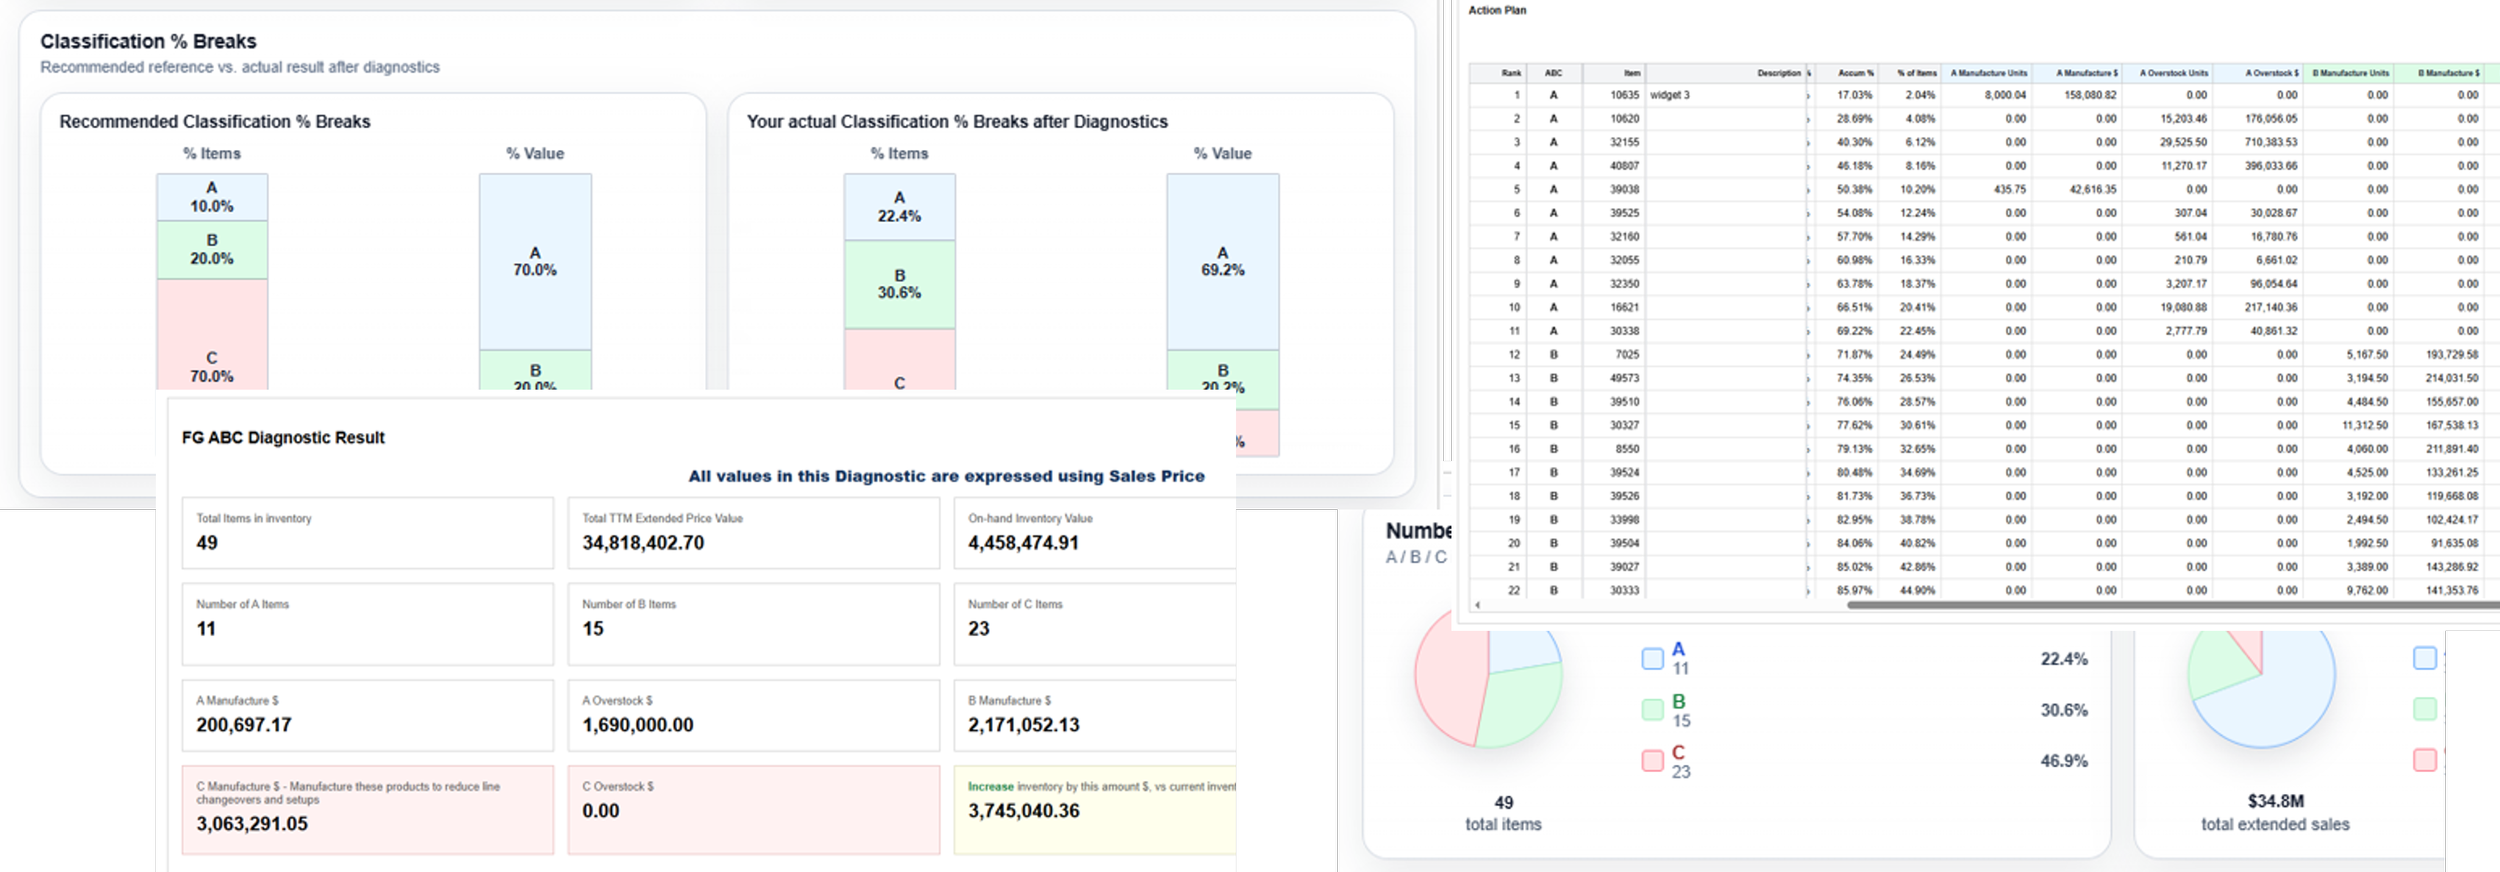2500x872 pixels.
Task: Select item number 10635 cell
Action: (x=1613, y=95)
